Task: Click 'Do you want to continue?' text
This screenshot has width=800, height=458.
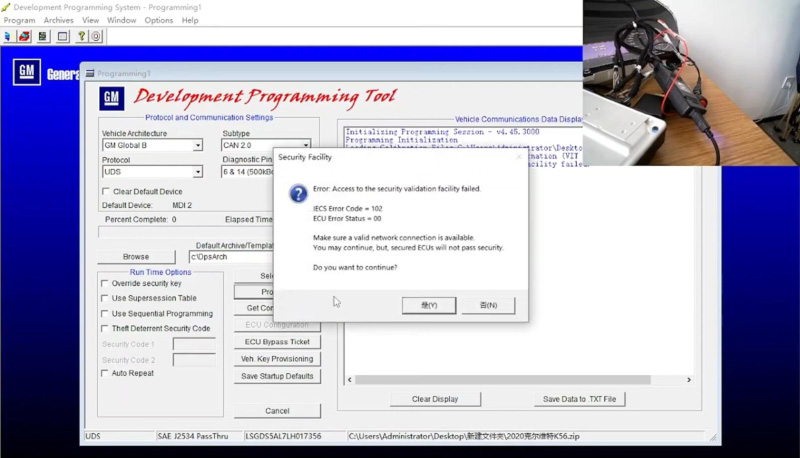Action: pyautogui.click(x=355, y=267)
